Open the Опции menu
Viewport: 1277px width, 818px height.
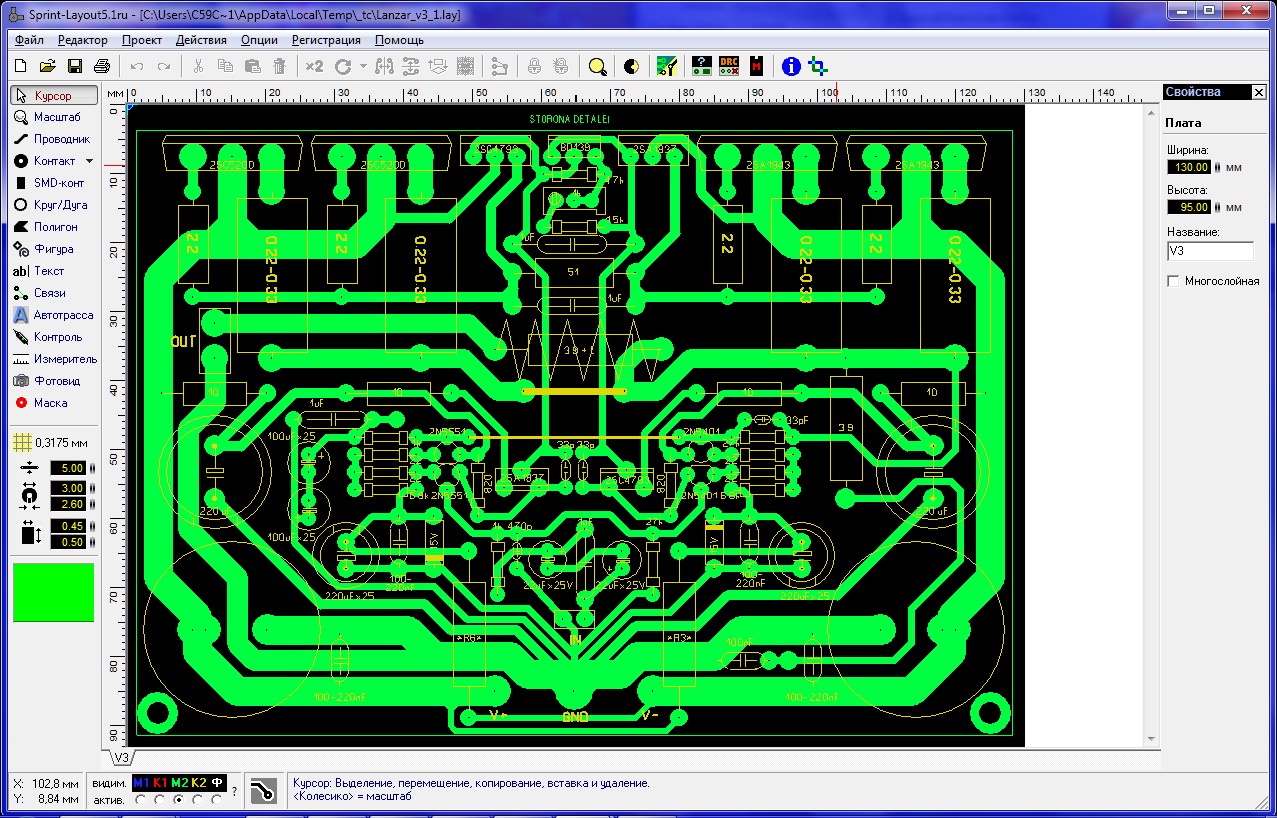[x=259, y=40]
